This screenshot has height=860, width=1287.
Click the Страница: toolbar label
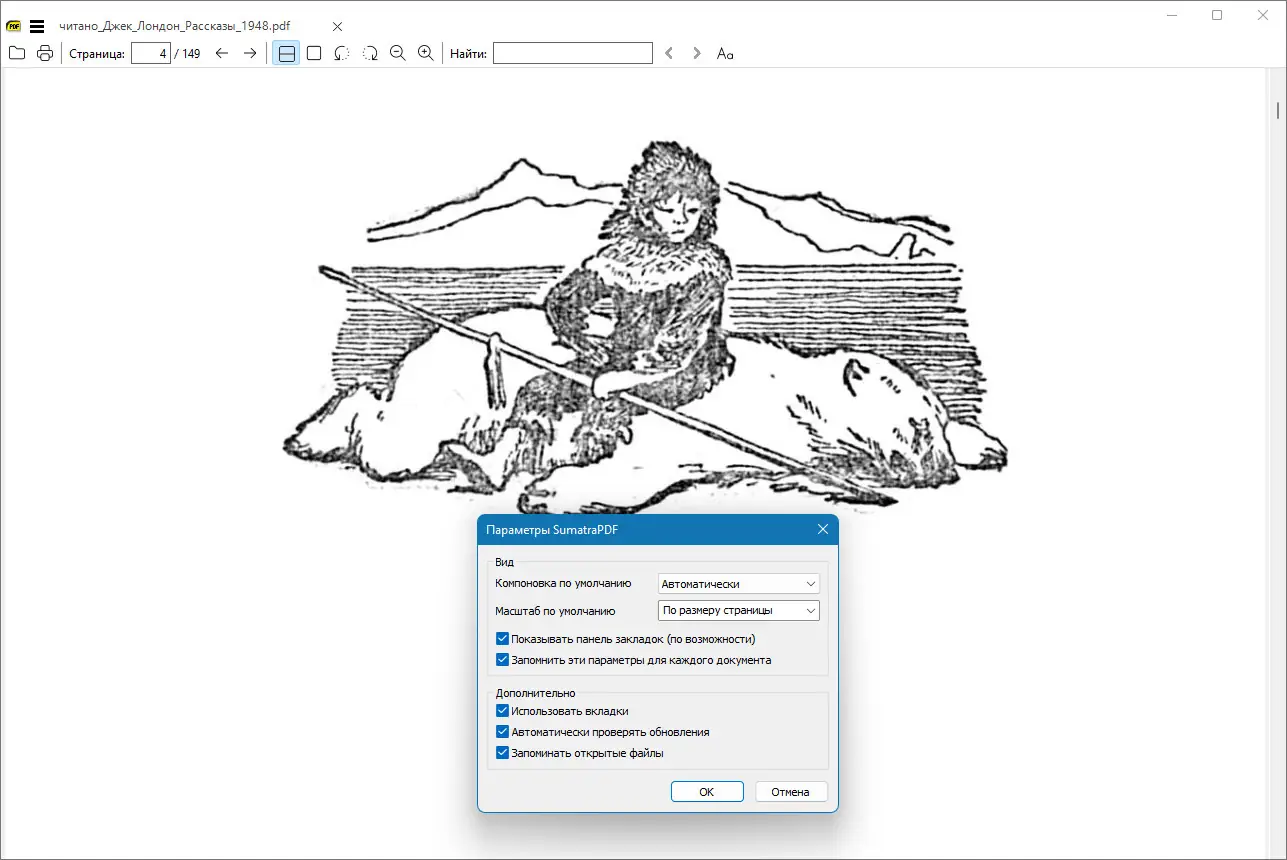[97, 54]
